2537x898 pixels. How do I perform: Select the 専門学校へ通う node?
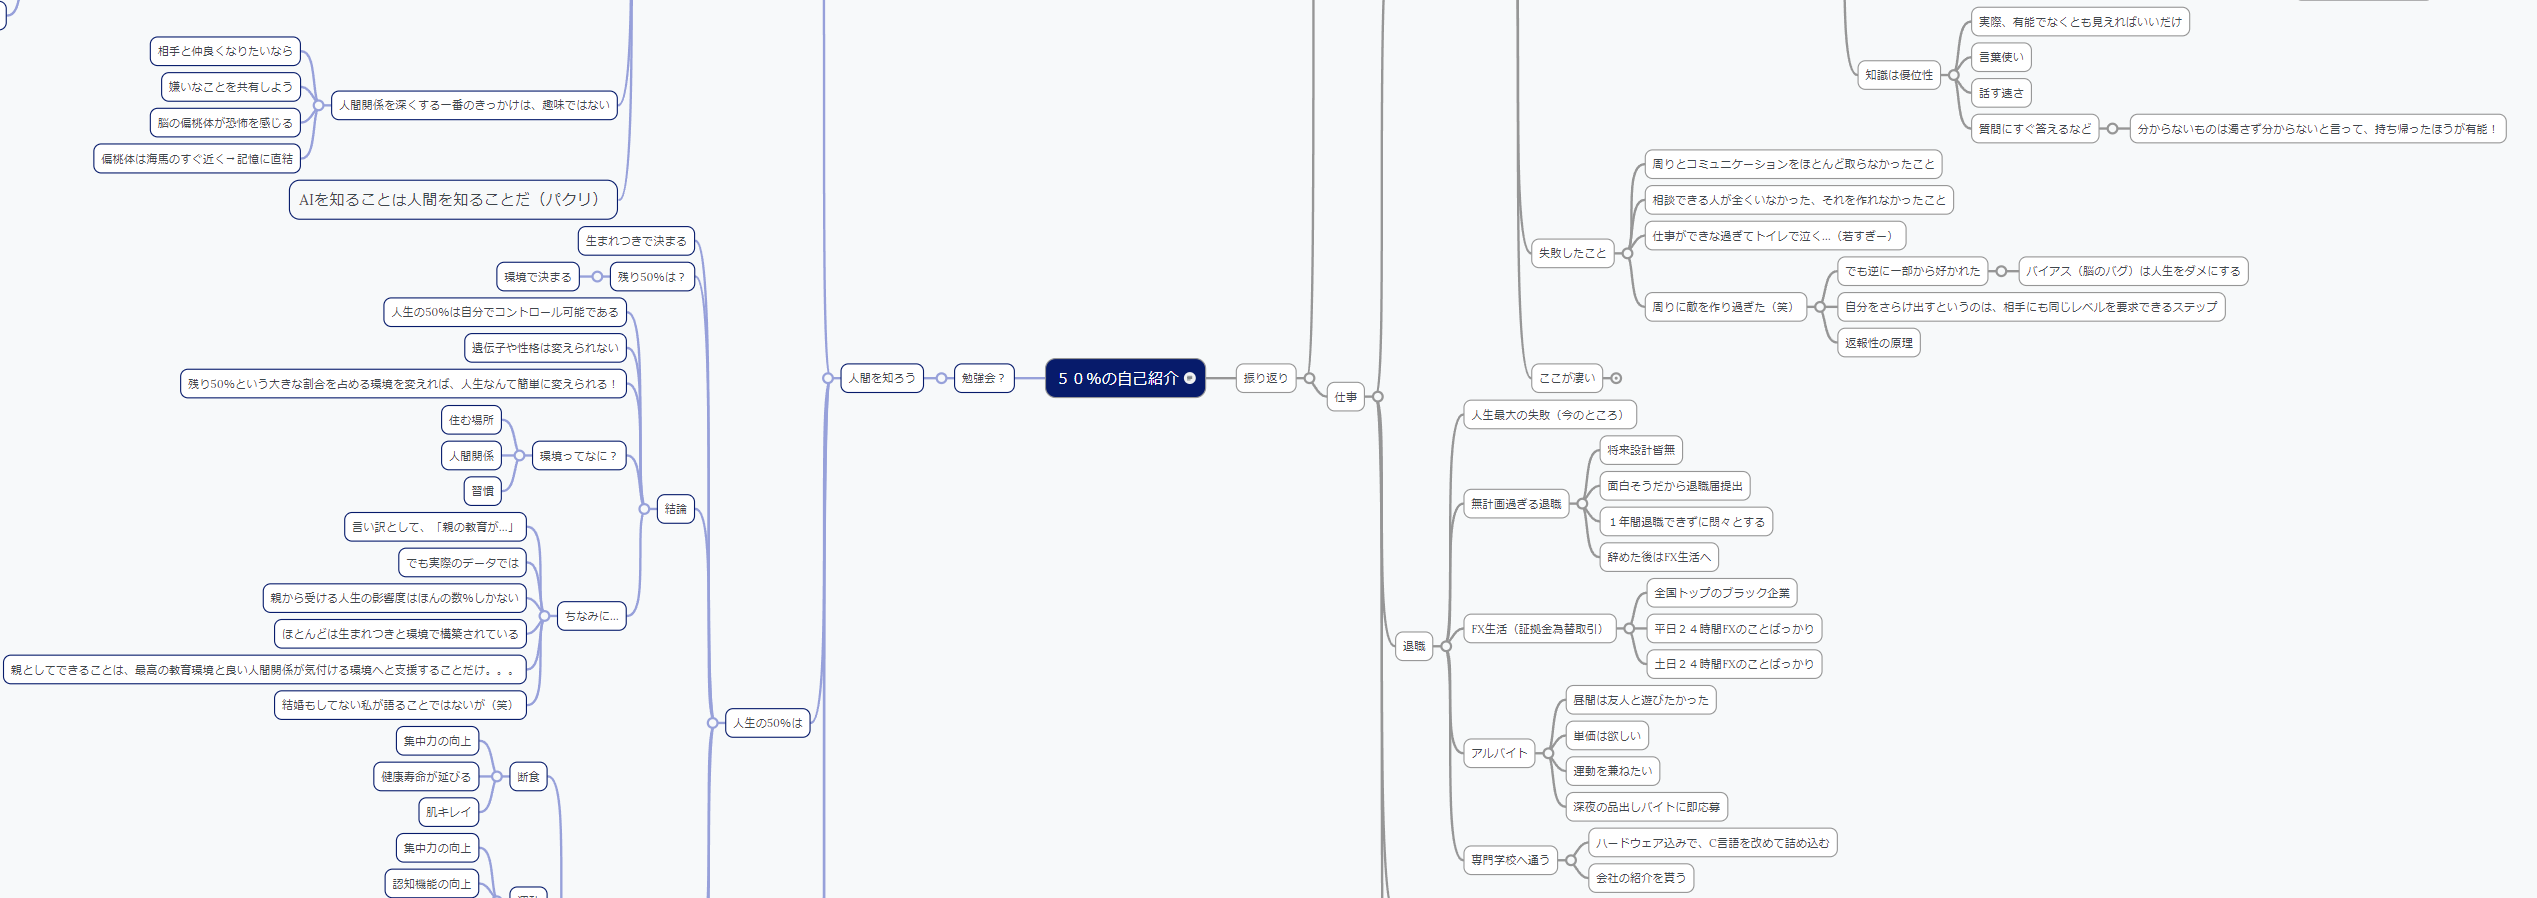pyautogui.click(x=1510, y=860)
